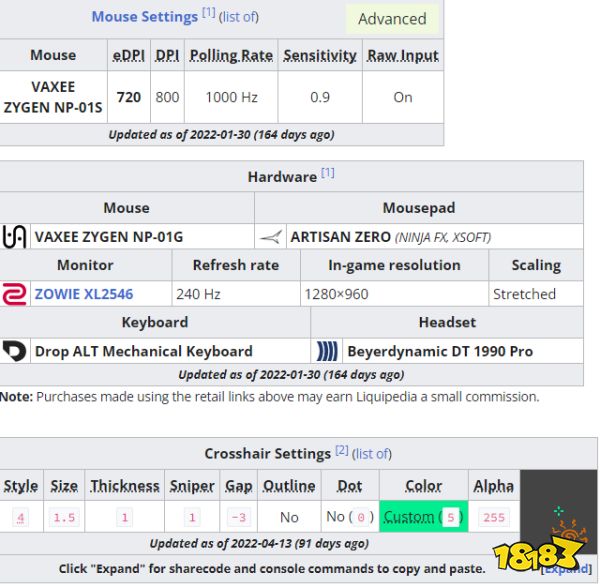Select the Dot 'No (0)' cell

click(350, 517)
